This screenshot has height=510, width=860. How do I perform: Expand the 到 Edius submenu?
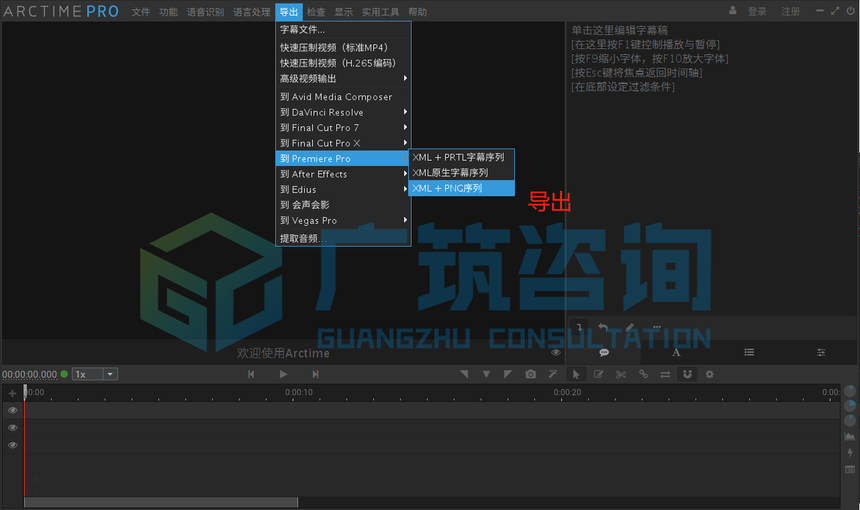click(343, 189)
